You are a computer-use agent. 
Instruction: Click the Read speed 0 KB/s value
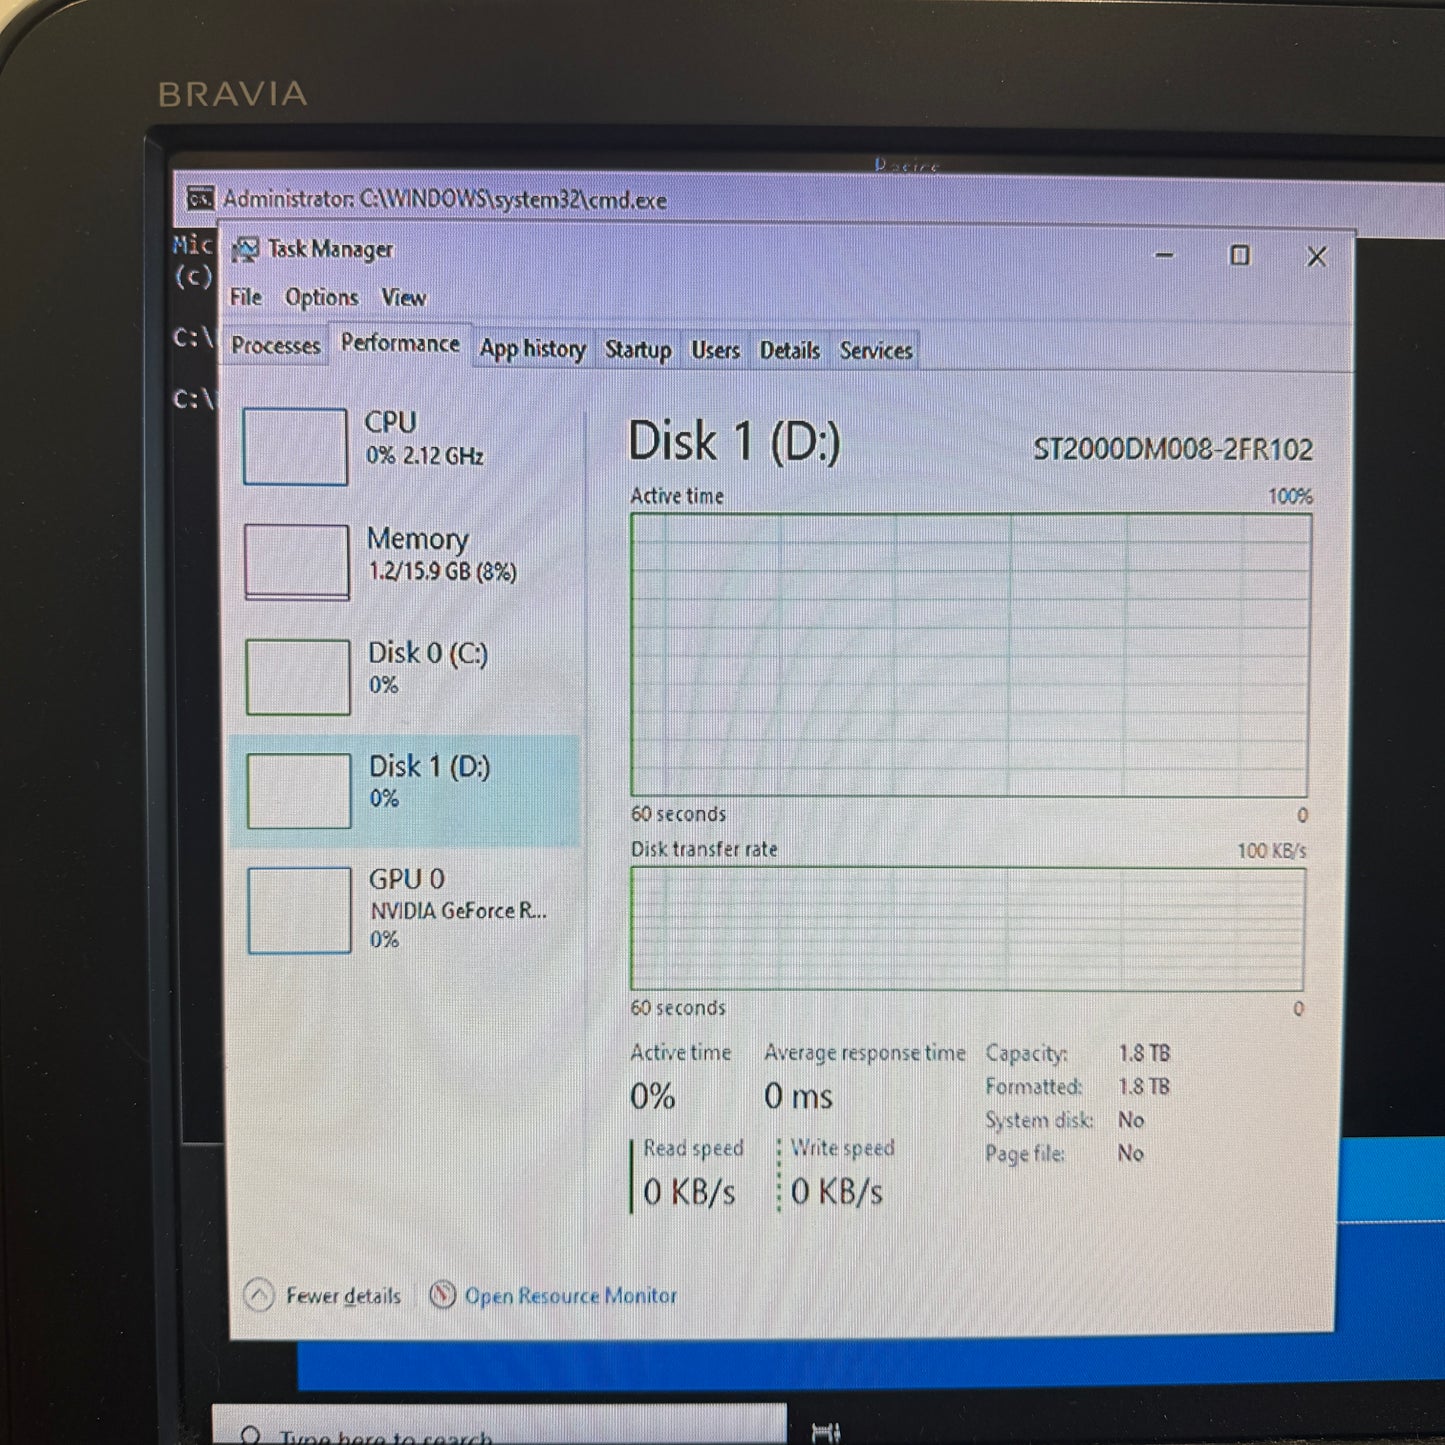tap(689, 1192)
